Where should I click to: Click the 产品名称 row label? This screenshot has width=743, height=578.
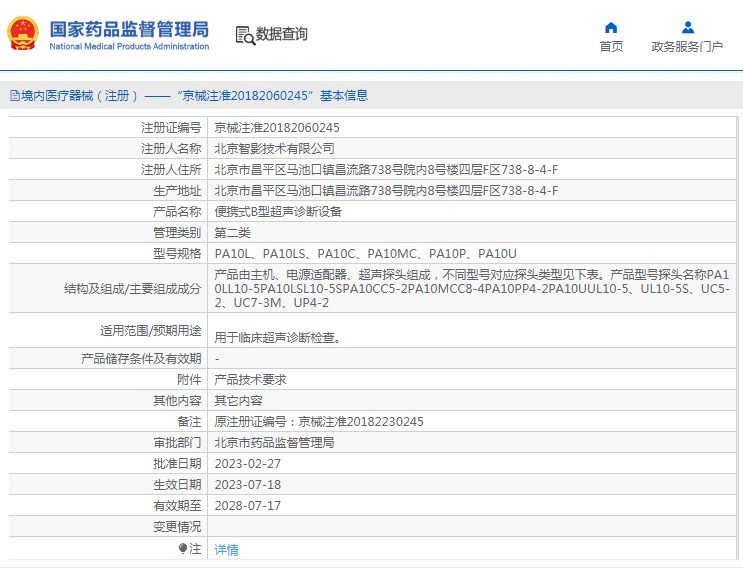click(x=177, y=212)
